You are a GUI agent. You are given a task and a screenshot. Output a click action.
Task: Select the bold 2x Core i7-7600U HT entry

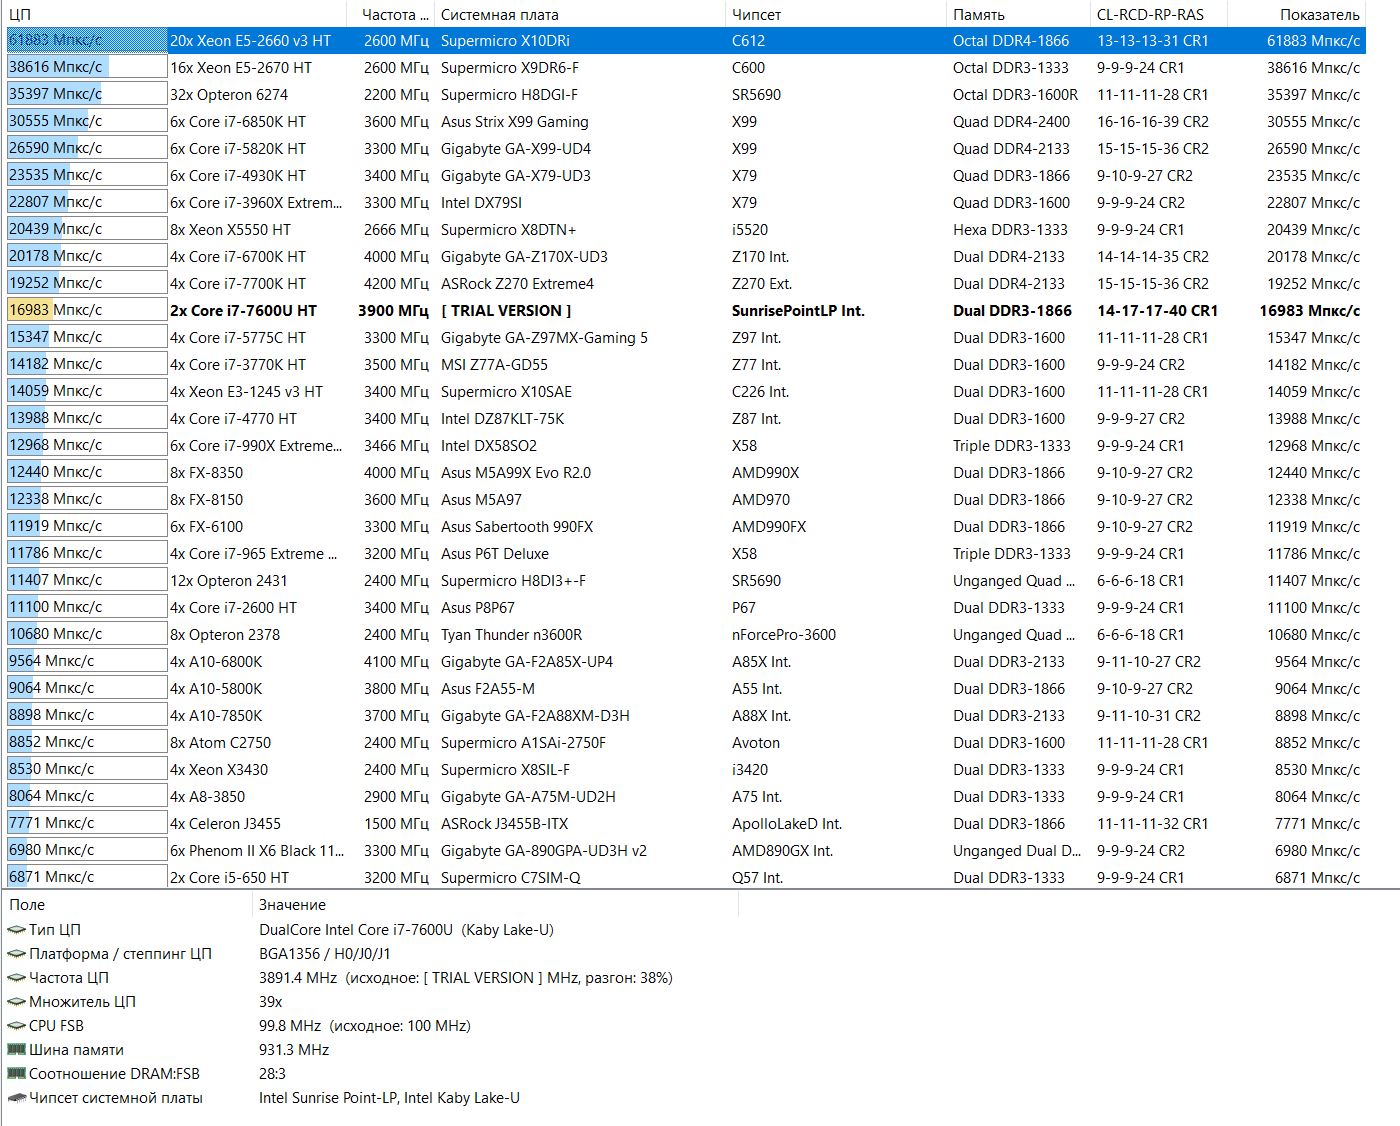(244, 311)
